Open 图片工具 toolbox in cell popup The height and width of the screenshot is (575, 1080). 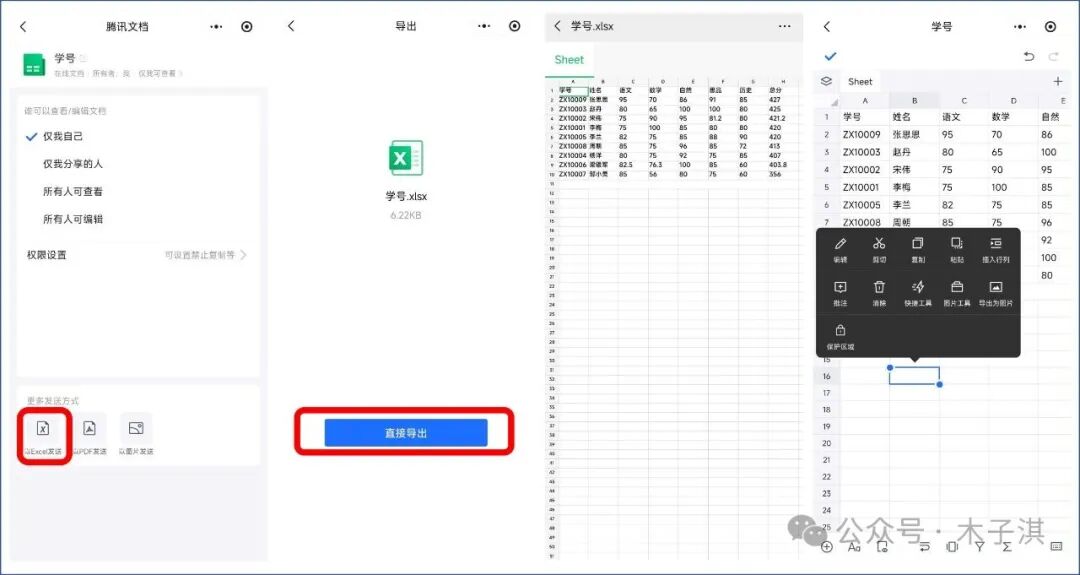coord(957,293)
